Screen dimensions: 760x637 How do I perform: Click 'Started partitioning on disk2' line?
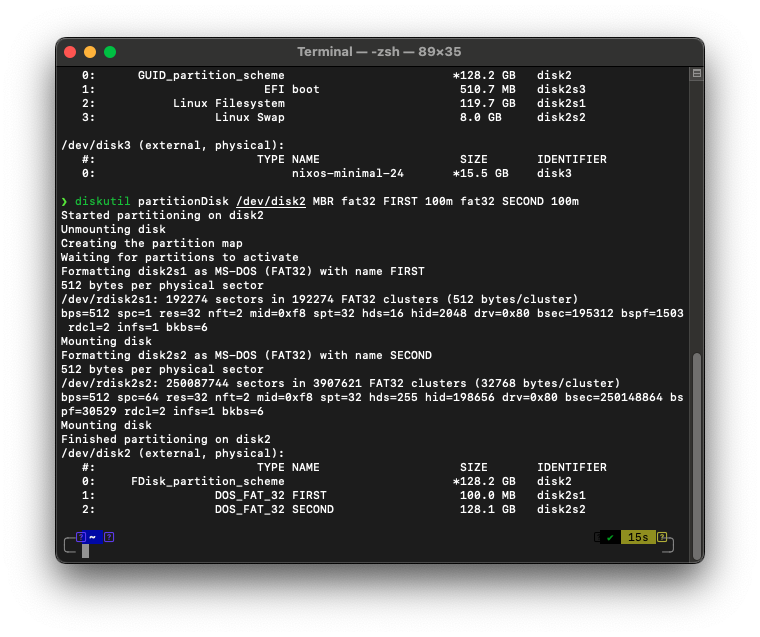tap(162, 215)
